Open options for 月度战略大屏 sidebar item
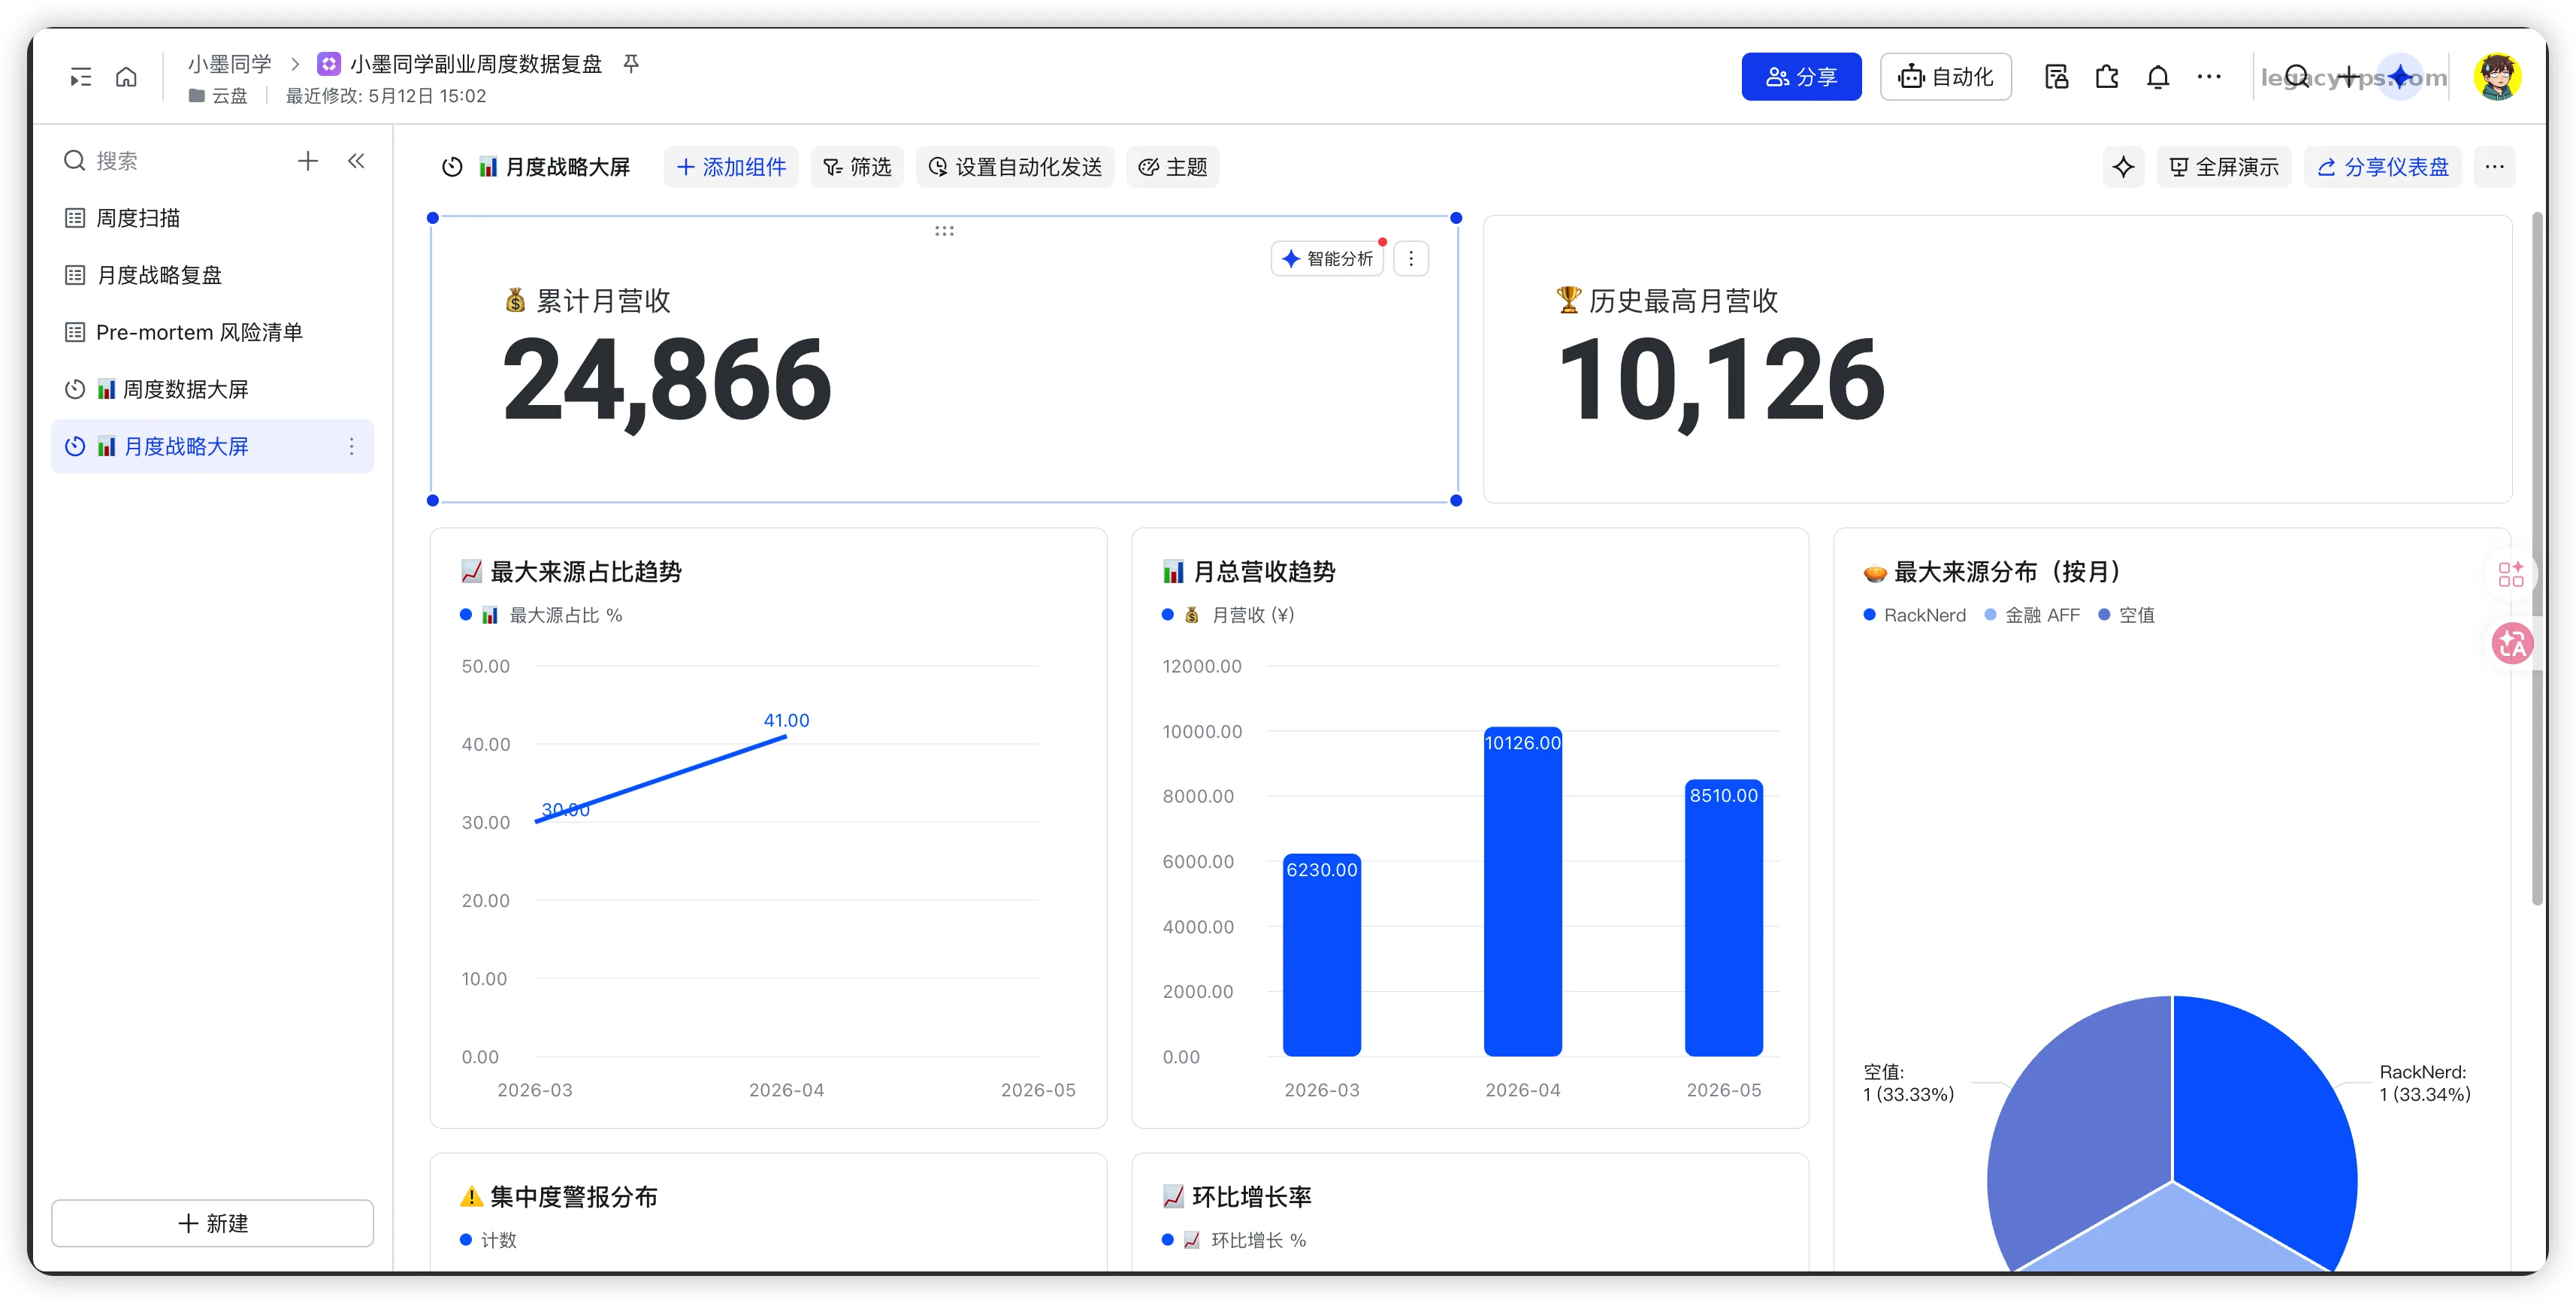Image resolution: width=2576 pixels, height=1303 pixels. click(351, 446)
